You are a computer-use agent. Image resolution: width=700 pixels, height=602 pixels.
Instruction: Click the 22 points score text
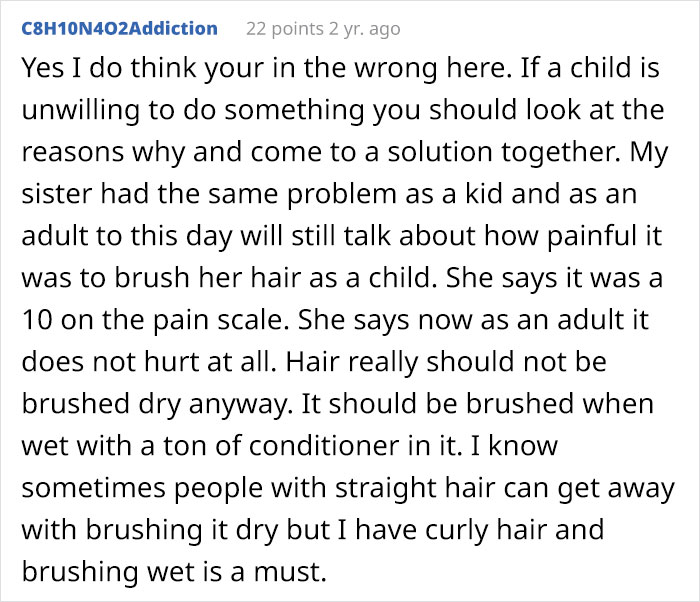coord(285,29)
